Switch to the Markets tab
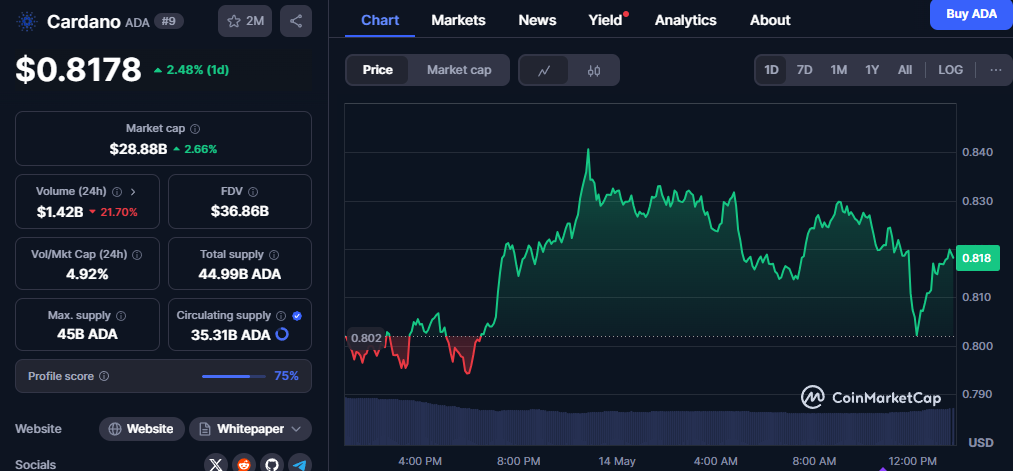 tap(458, 20)
